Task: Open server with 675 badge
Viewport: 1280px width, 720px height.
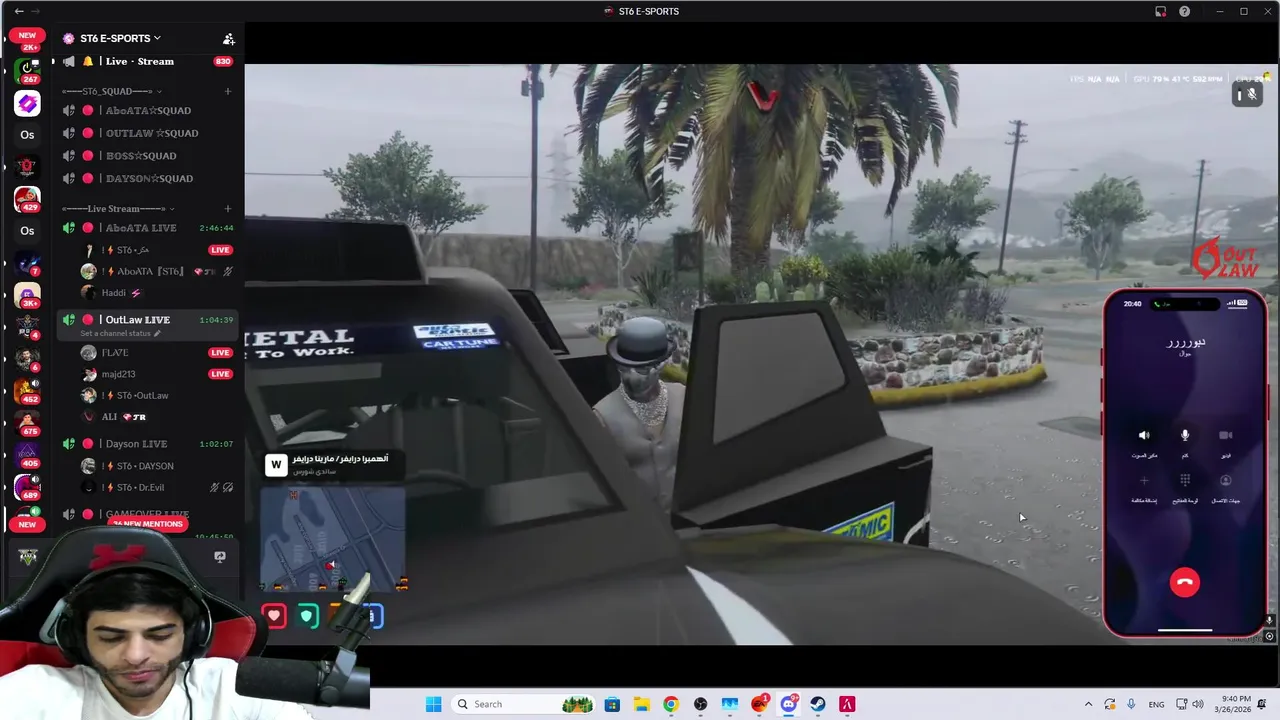Action: click(27, 423)
